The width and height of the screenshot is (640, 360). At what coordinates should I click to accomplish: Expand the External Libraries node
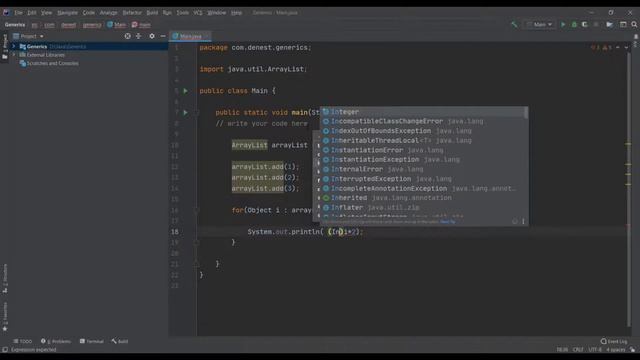pyautogui.click(x=14, y=55)
